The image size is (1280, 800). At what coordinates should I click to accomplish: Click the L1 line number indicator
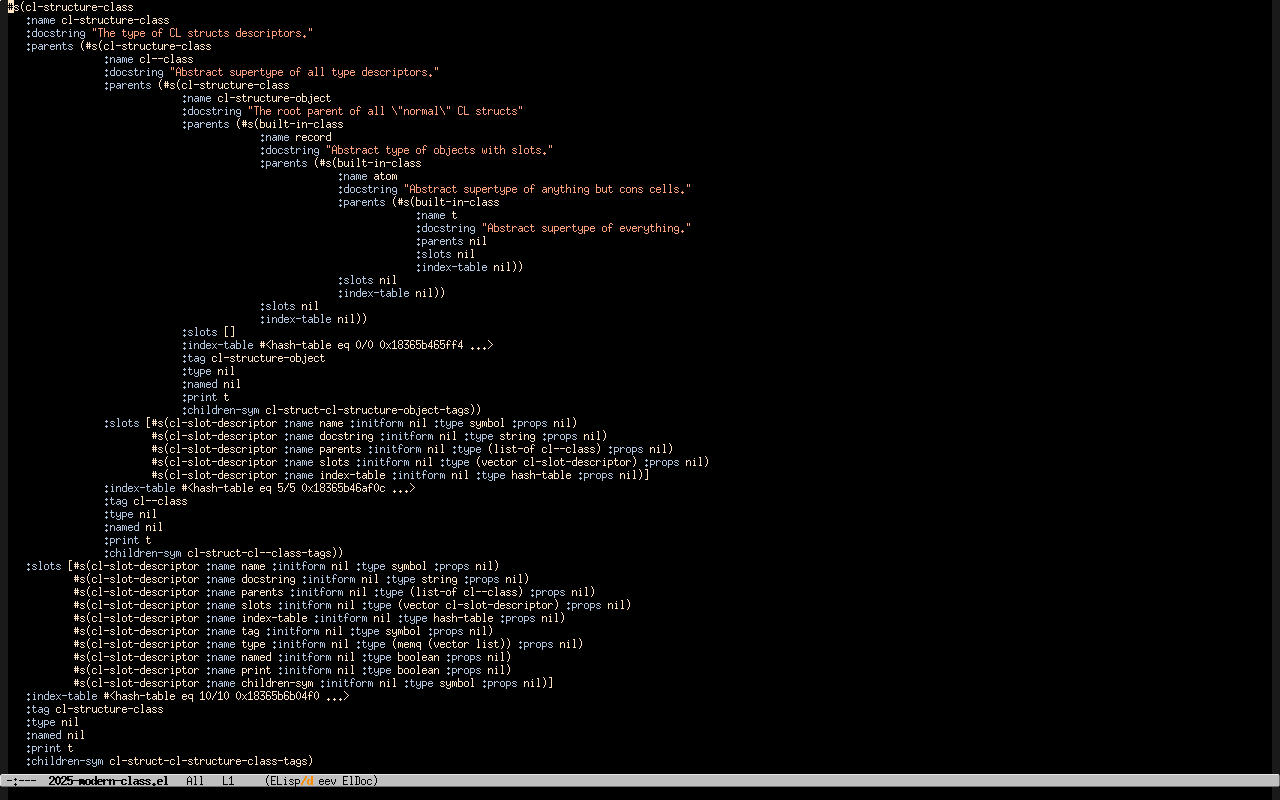click(228, 781)
